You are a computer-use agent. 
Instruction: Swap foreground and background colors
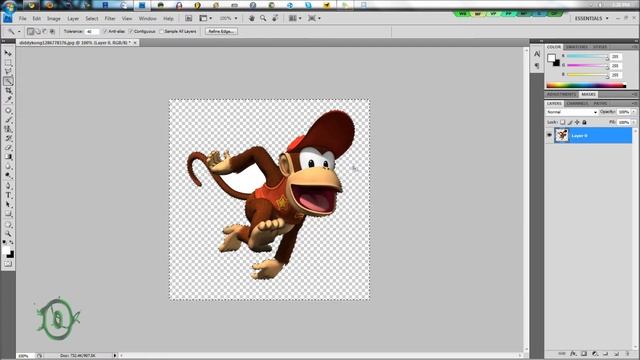click(11, 242)
